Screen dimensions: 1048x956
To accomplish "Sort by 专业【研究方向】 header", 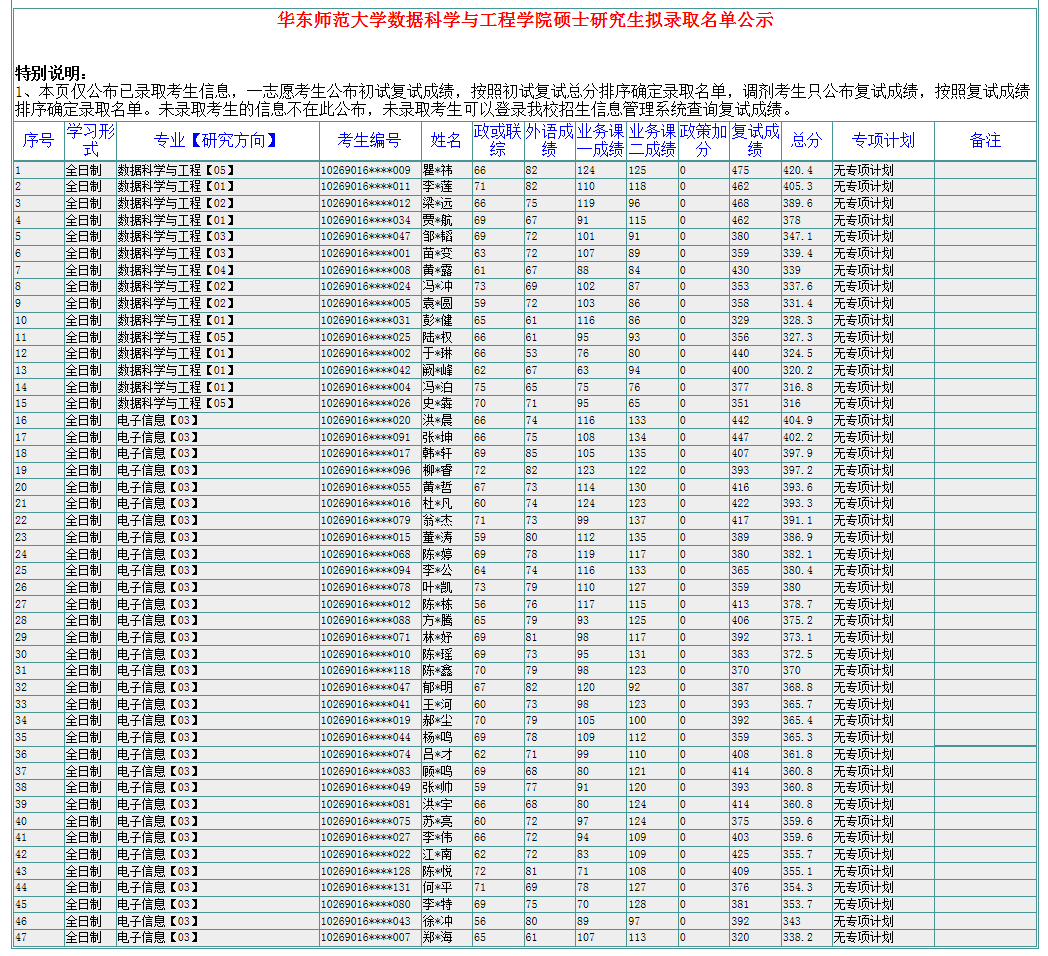I will coord(216,141).
